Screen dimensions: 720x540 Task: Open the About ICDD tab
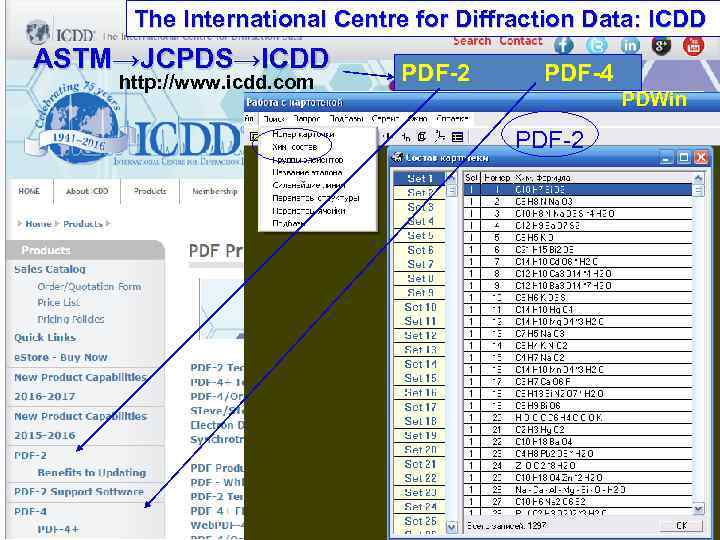tap(87, 191)
